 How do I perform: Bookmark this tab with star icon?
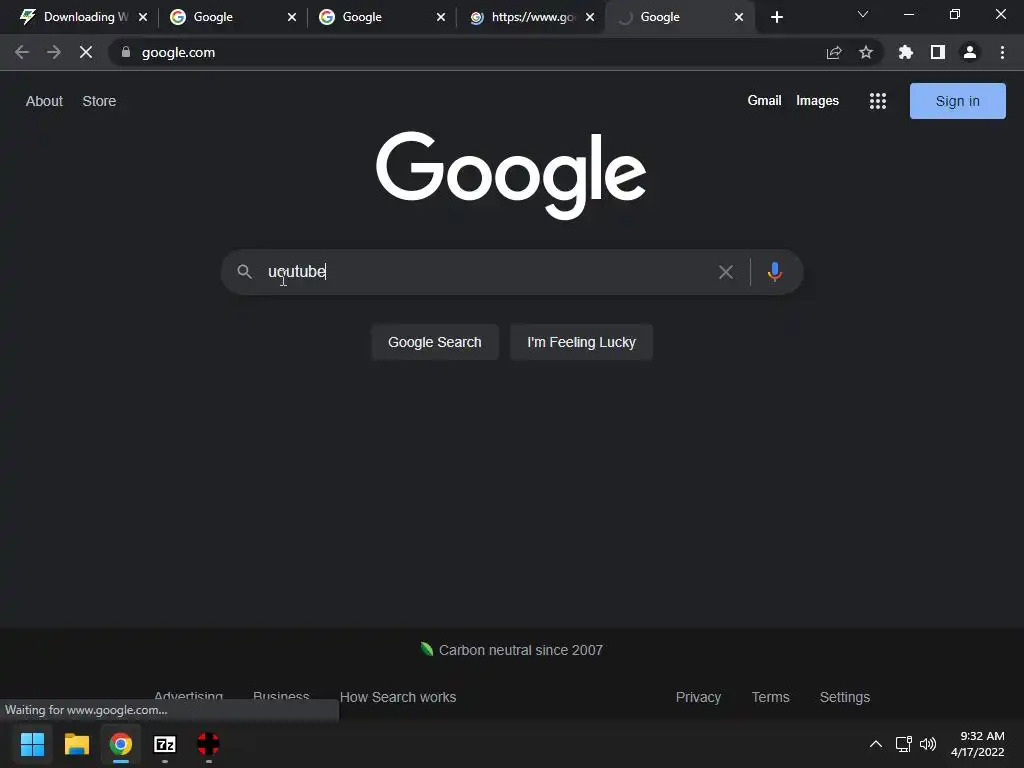866,52
